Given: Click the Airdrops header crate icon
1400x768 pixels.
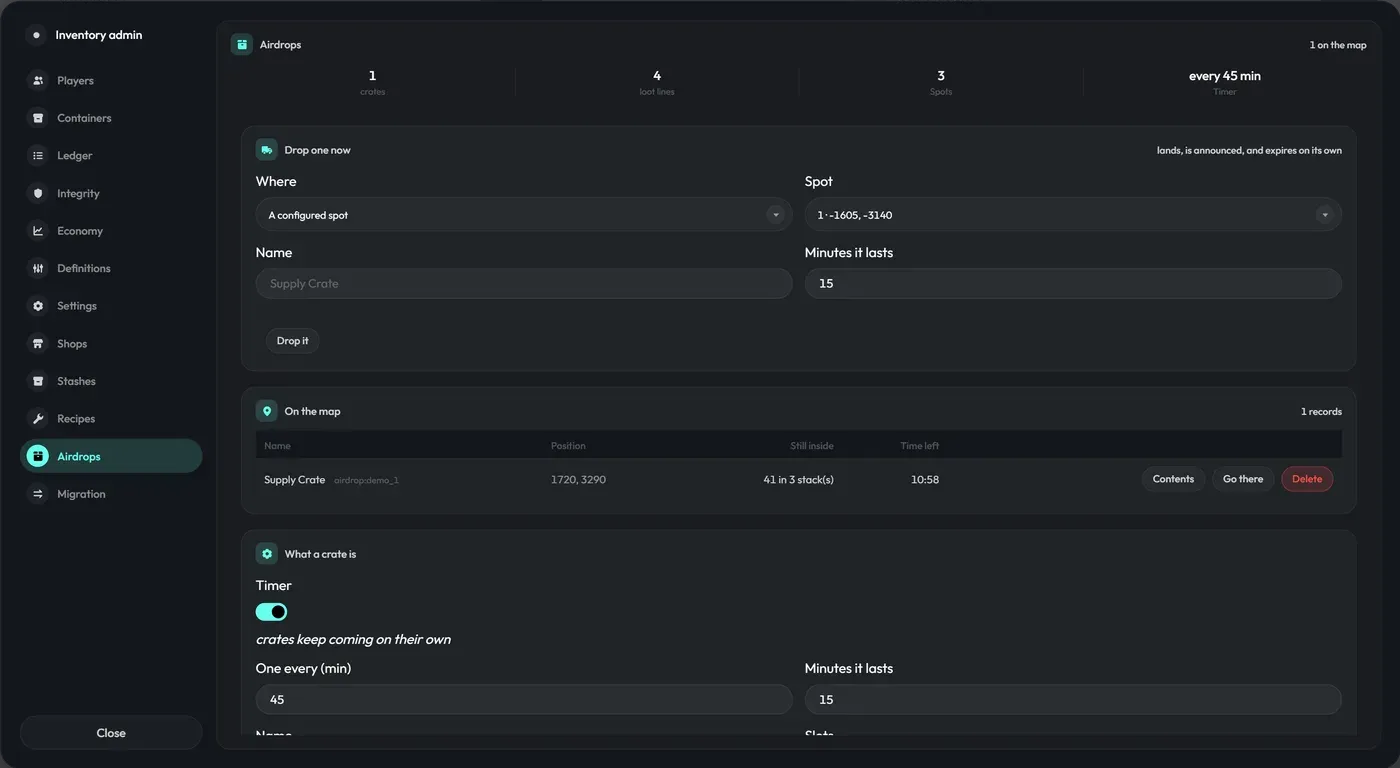Looking at the screenshot, I should click(242, 45).
